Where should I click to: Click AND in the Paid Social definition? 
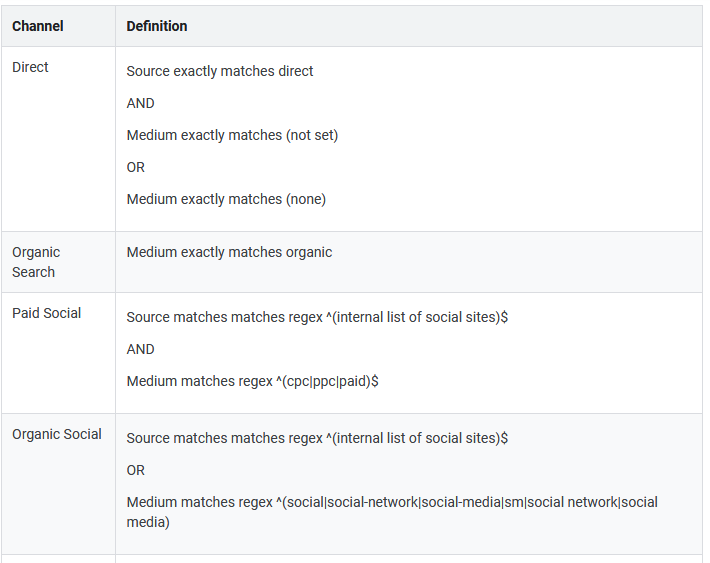point(141,349)
